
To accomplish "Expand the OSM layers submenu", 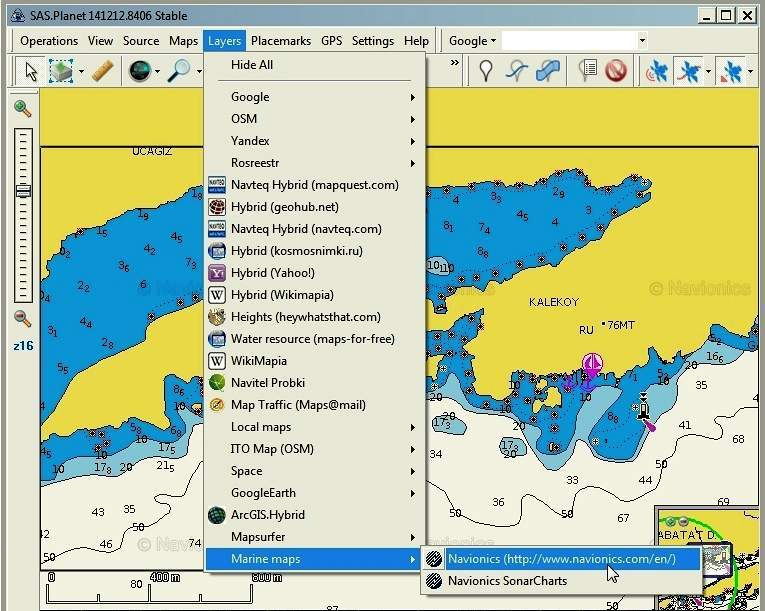I will pyautogui.click(x=315, y=119).
